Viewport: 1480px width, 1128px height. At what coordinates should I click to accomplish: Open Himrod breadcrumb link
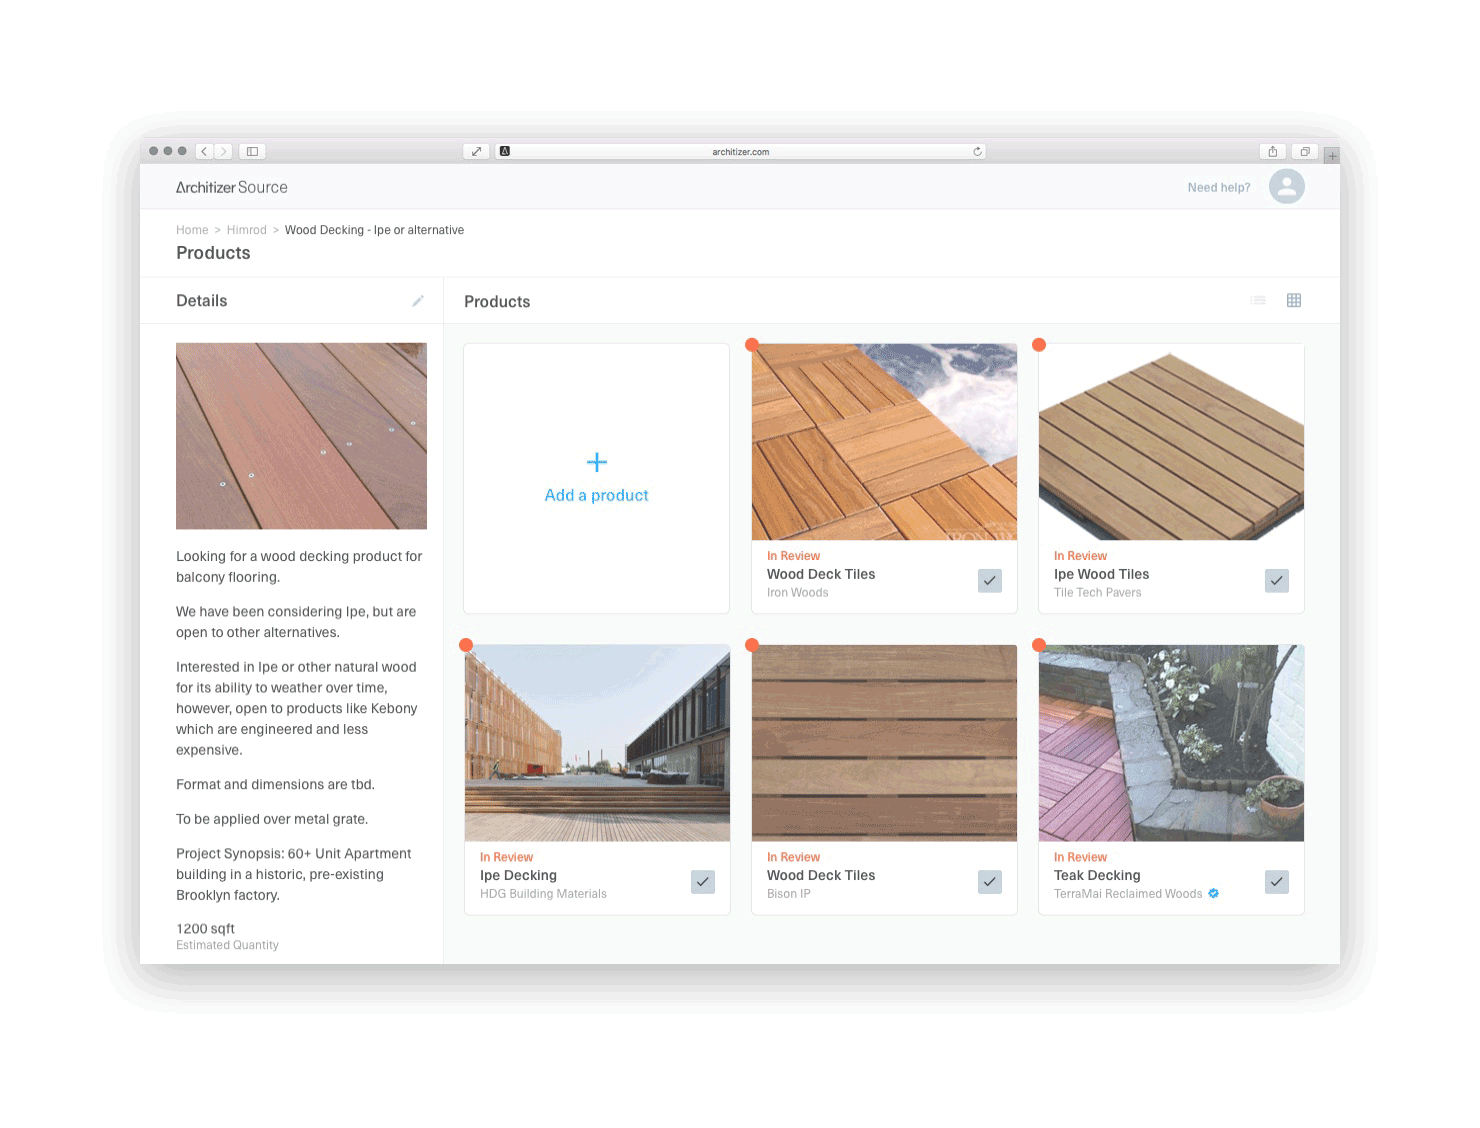246,230
